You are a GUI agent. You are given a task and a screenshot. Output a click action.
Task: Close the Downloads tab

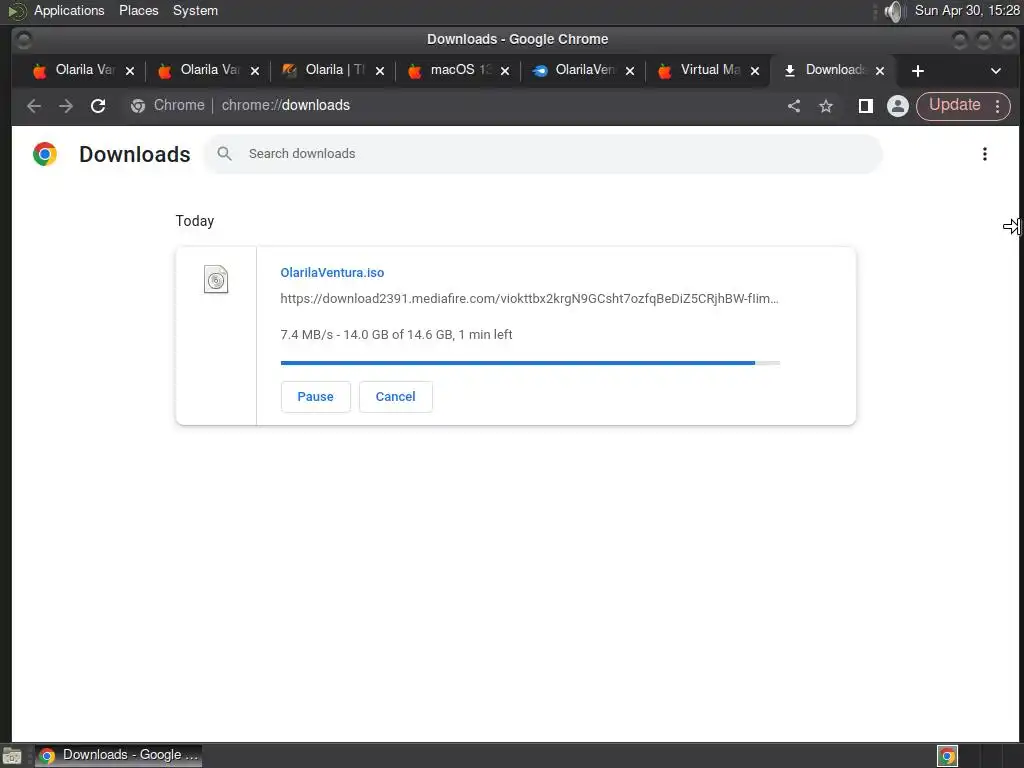[880, 71]
